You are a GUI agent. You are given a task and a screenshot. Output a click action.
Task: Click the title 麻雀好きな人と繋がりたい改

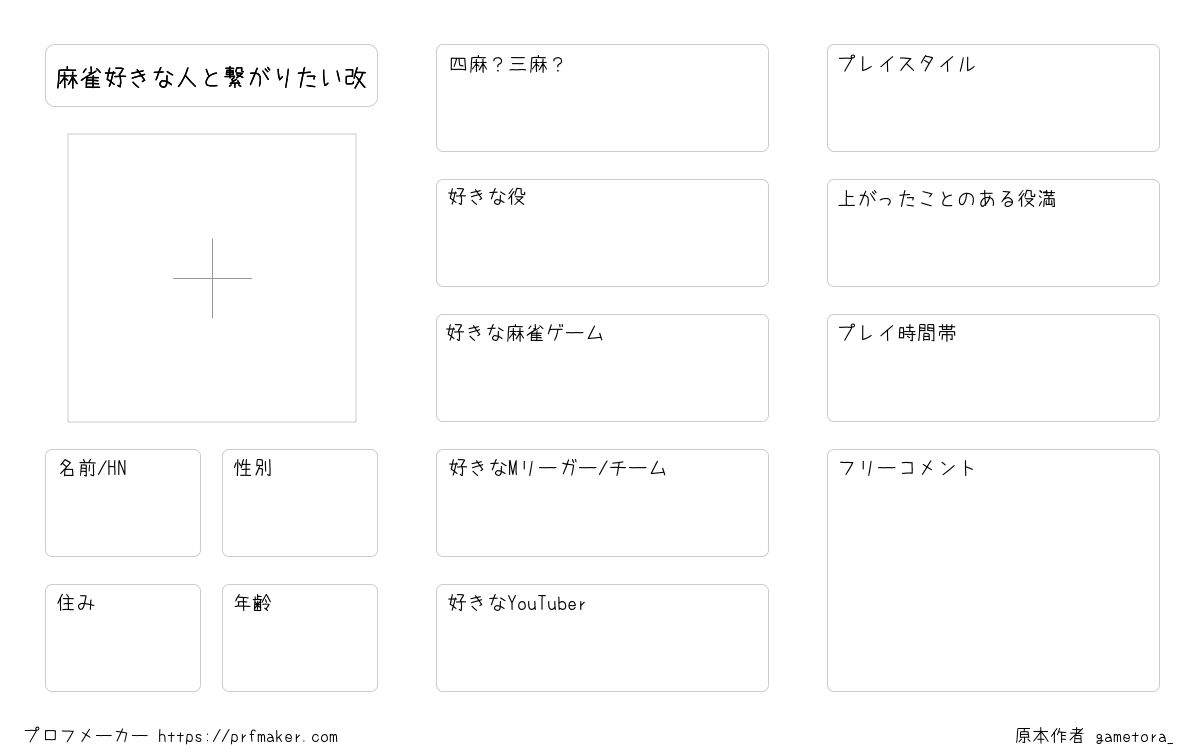211,76
